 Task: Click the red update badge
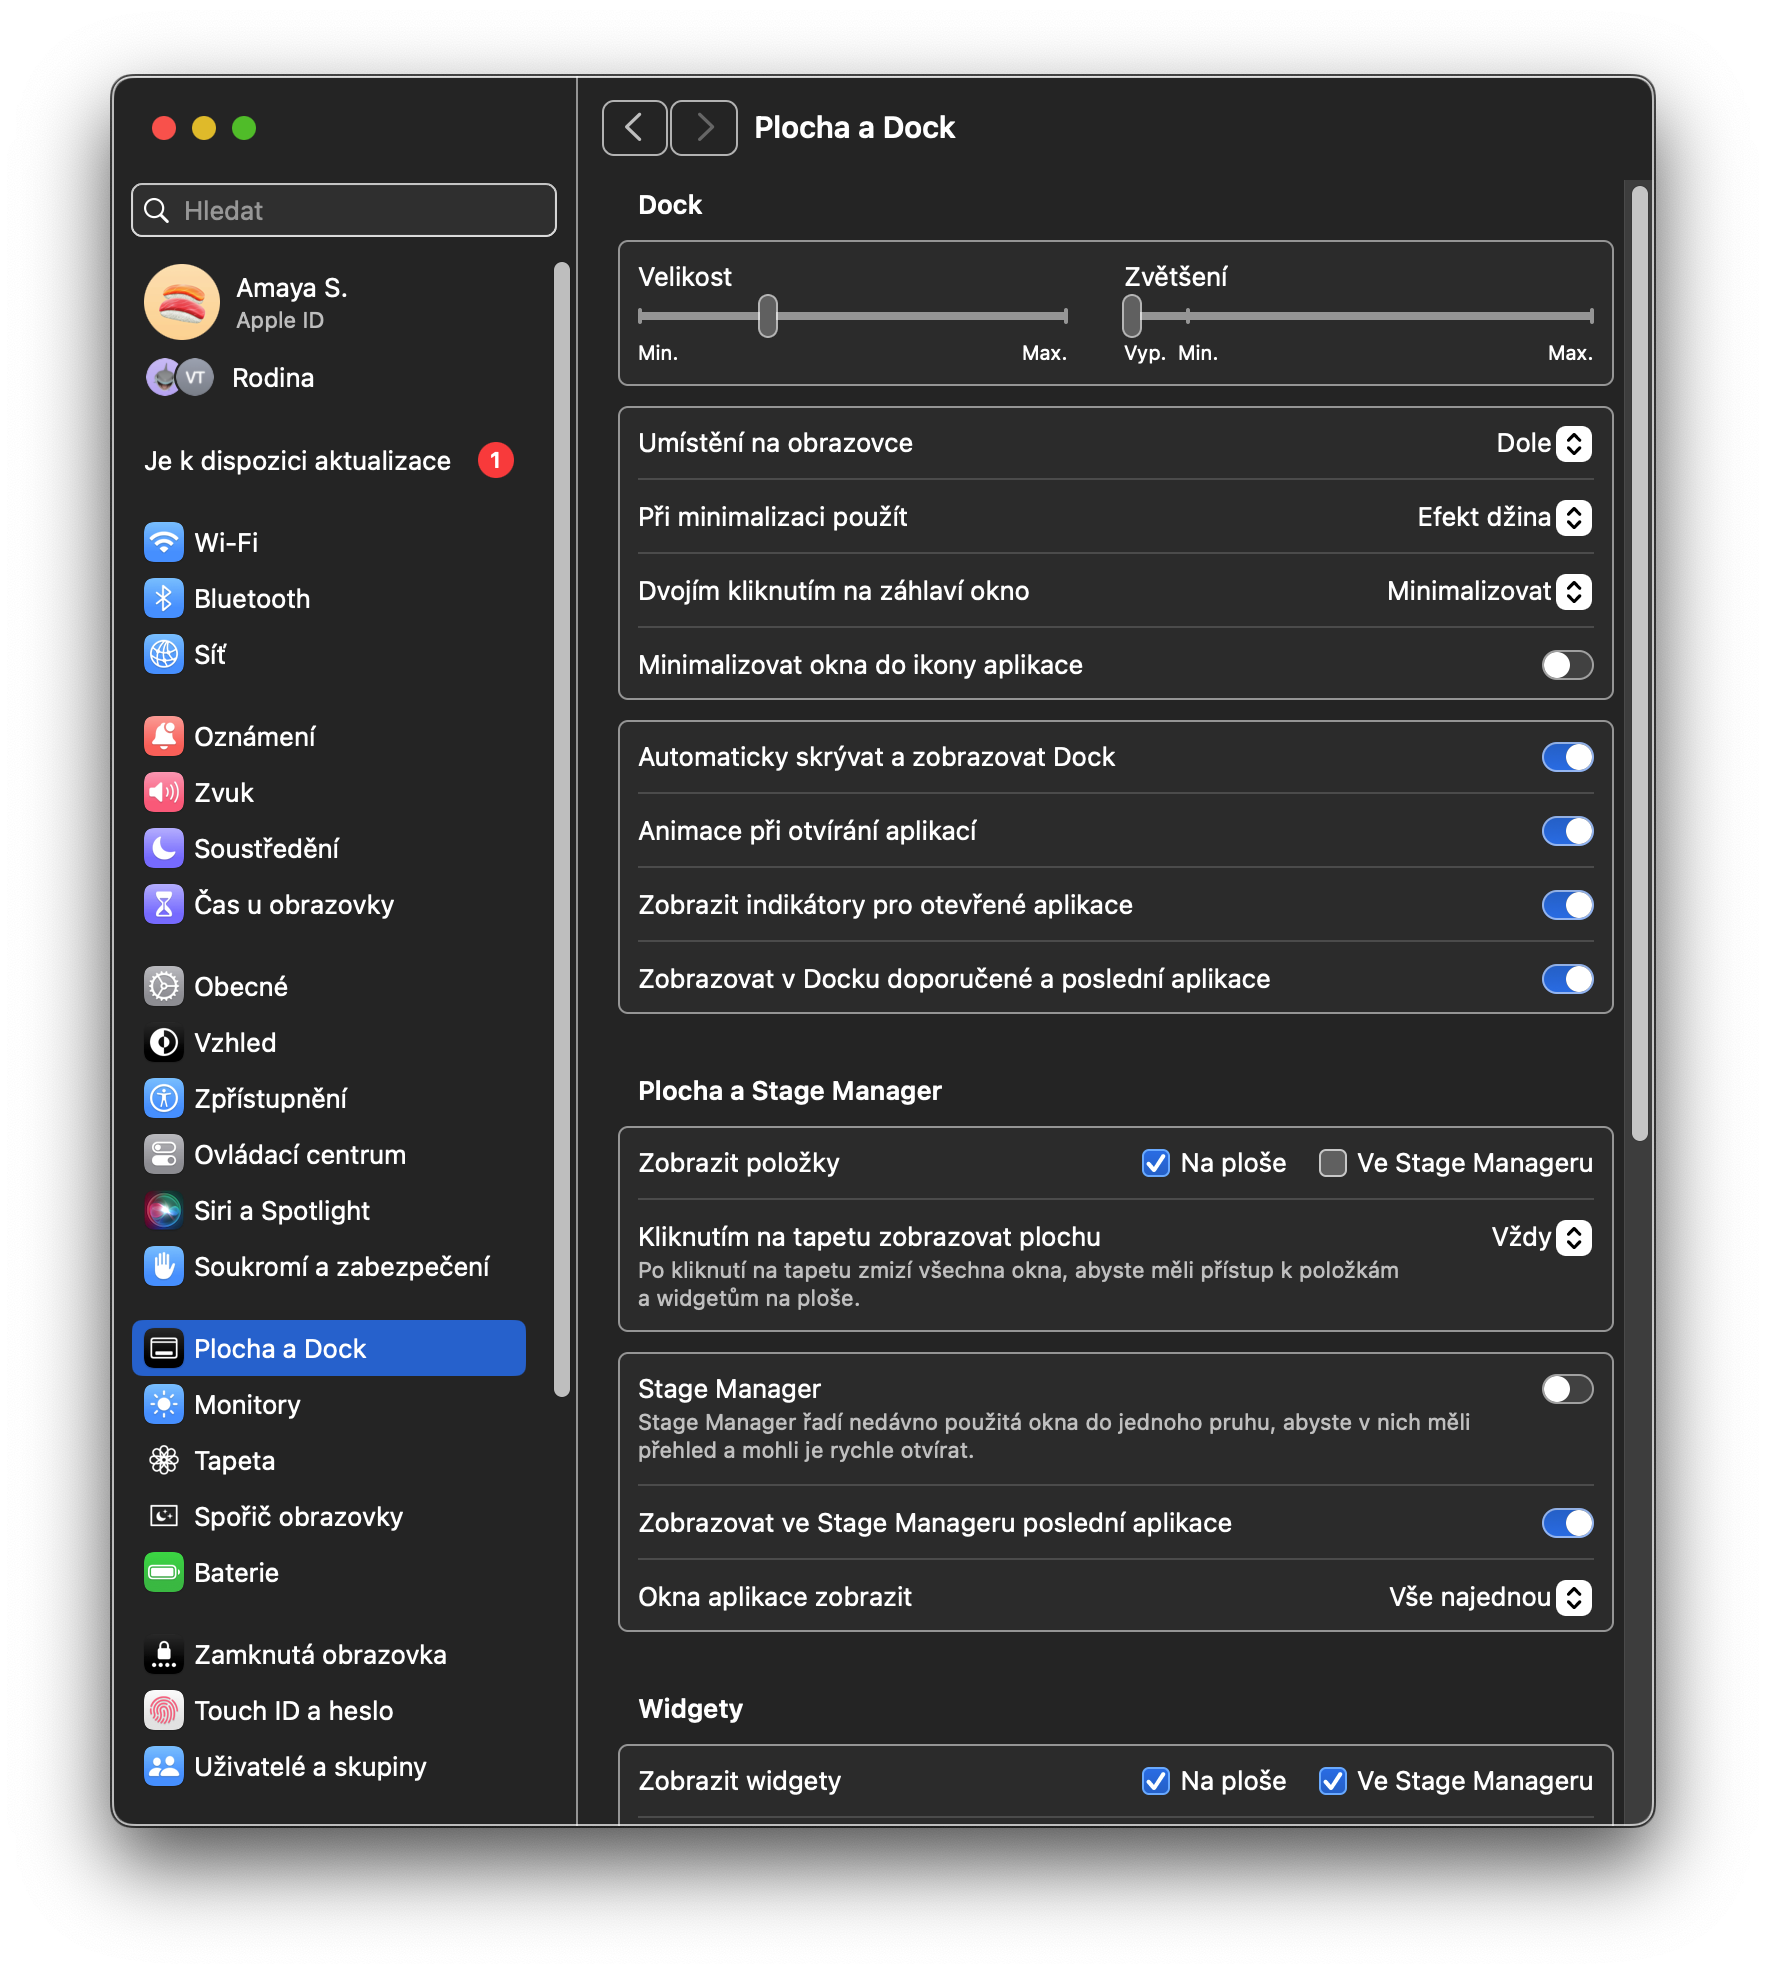pyautogui.click(x=496, y=461)
